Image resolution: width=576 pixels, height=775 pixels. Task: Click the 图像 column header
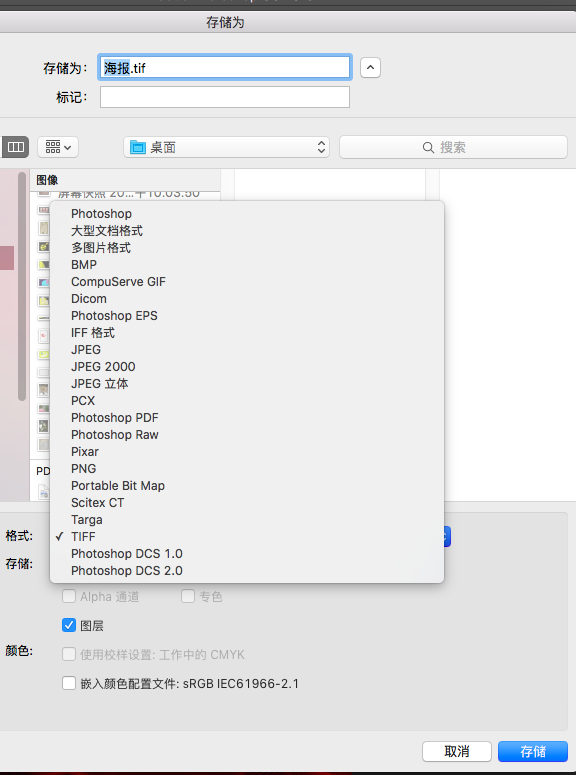47,180
